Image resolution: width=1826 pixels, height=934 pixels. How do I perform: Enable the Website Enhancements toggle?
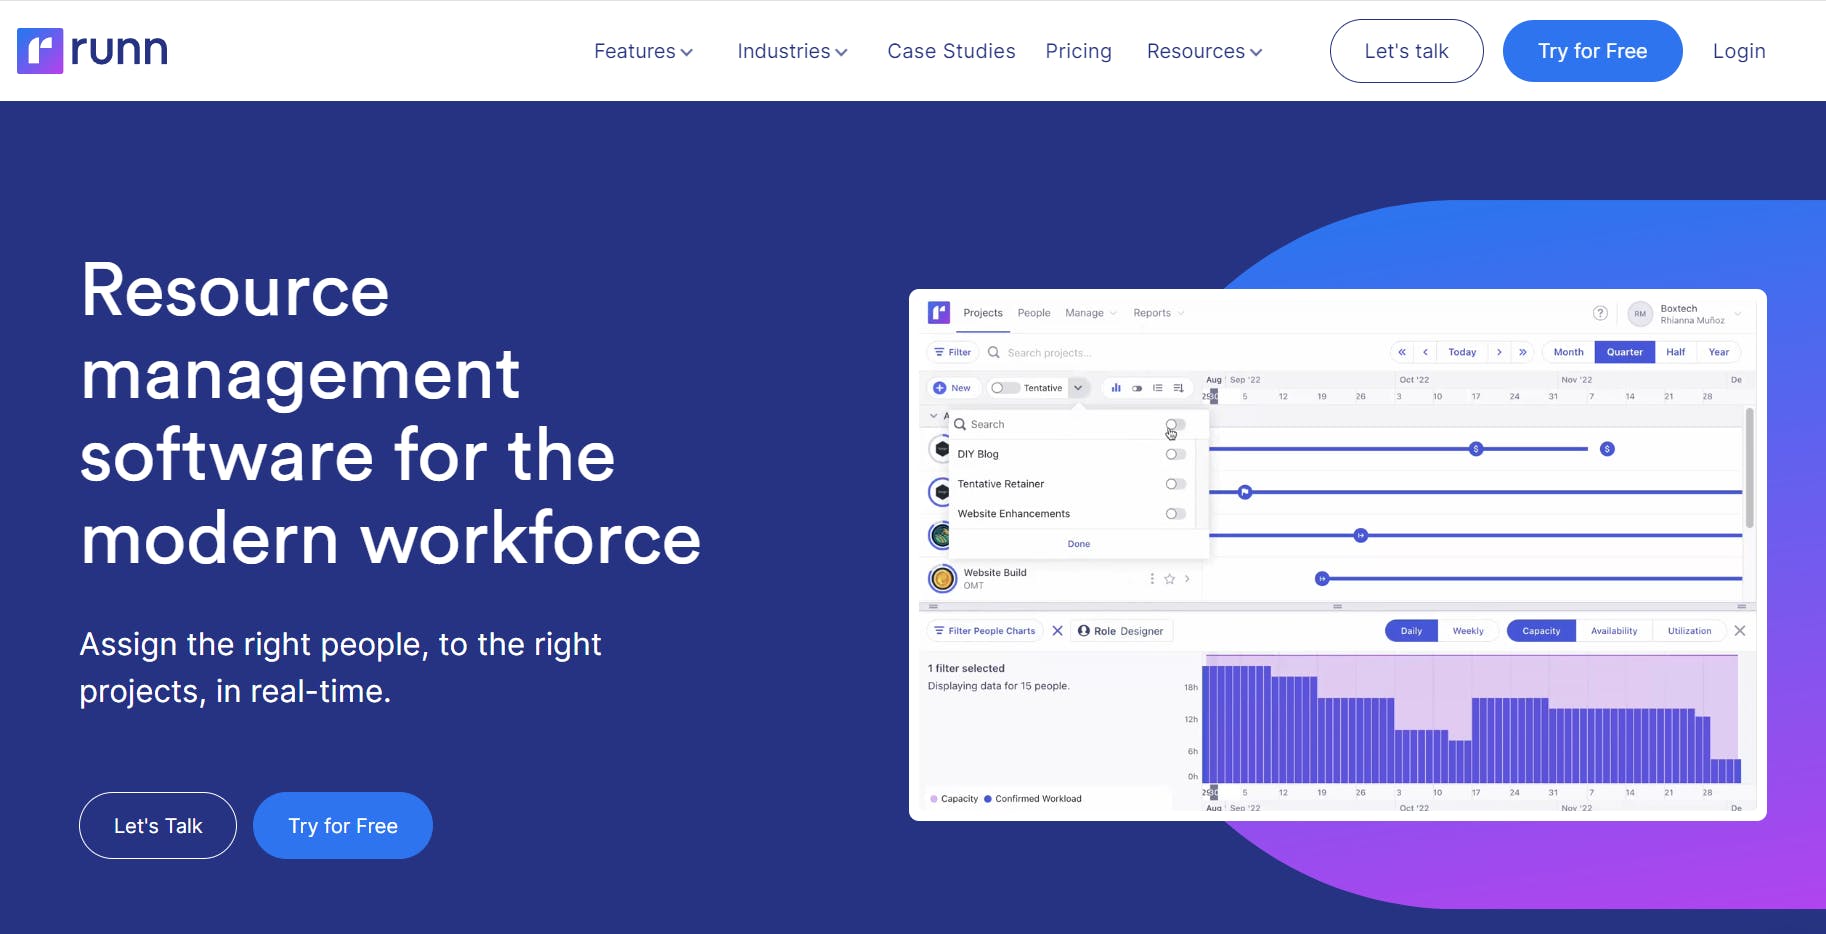(1176, 514)
